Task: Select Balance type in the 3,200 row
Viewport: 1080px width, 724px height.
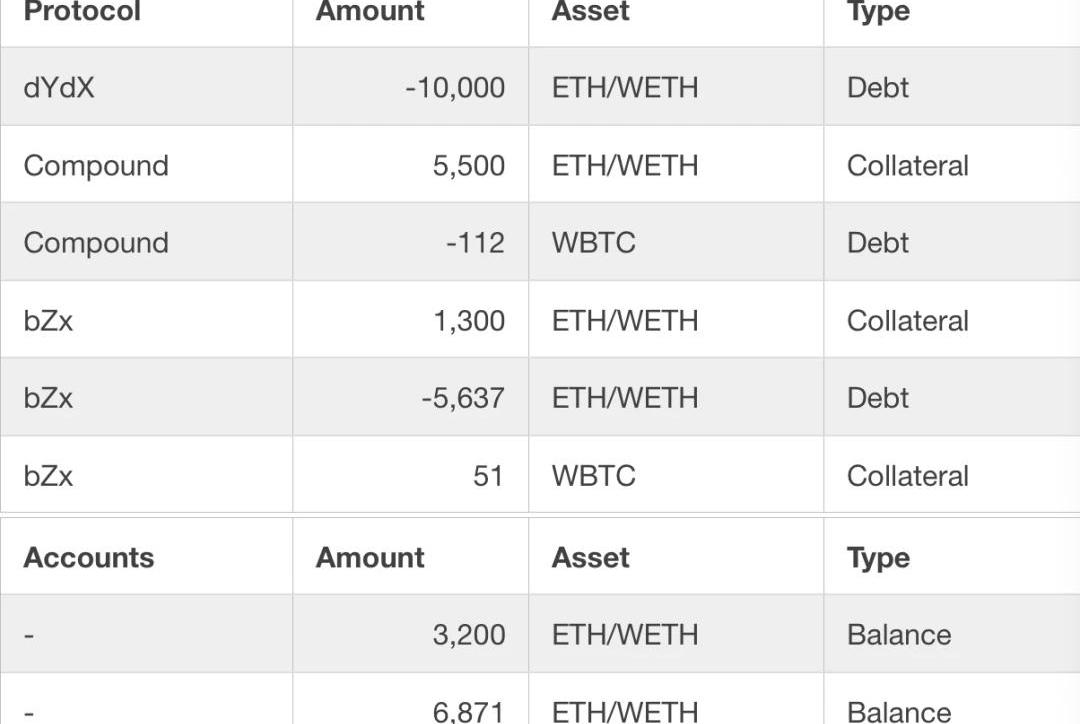Action: [898, 635]
